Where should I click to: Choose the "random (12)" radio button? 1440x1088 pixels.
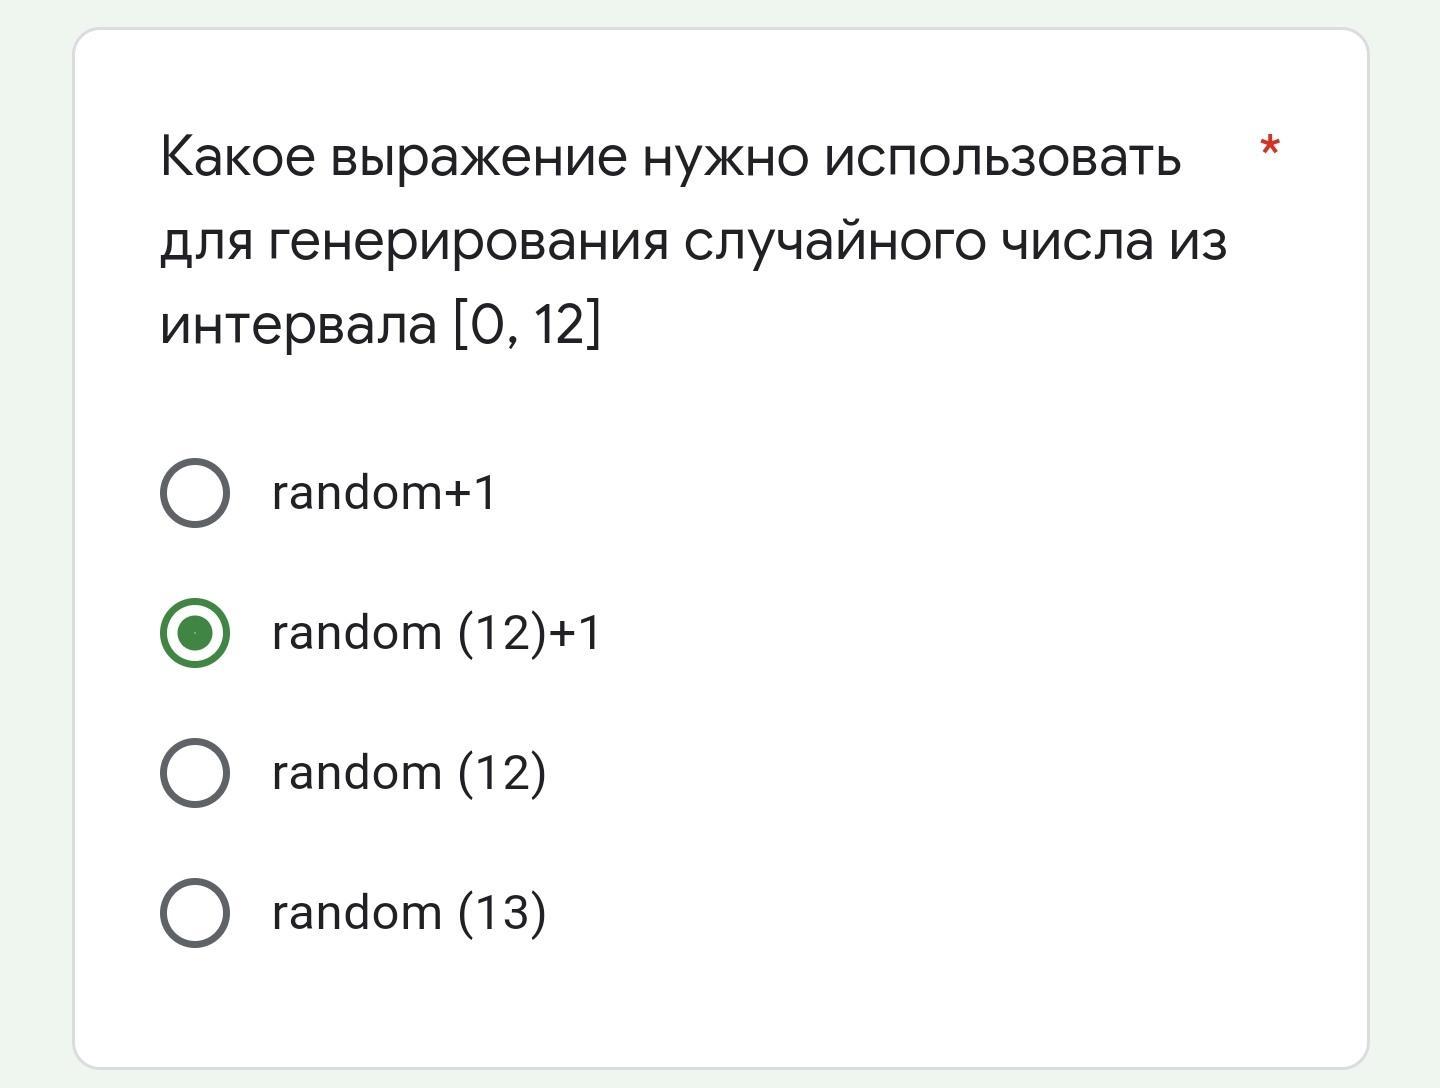(195, 772)
